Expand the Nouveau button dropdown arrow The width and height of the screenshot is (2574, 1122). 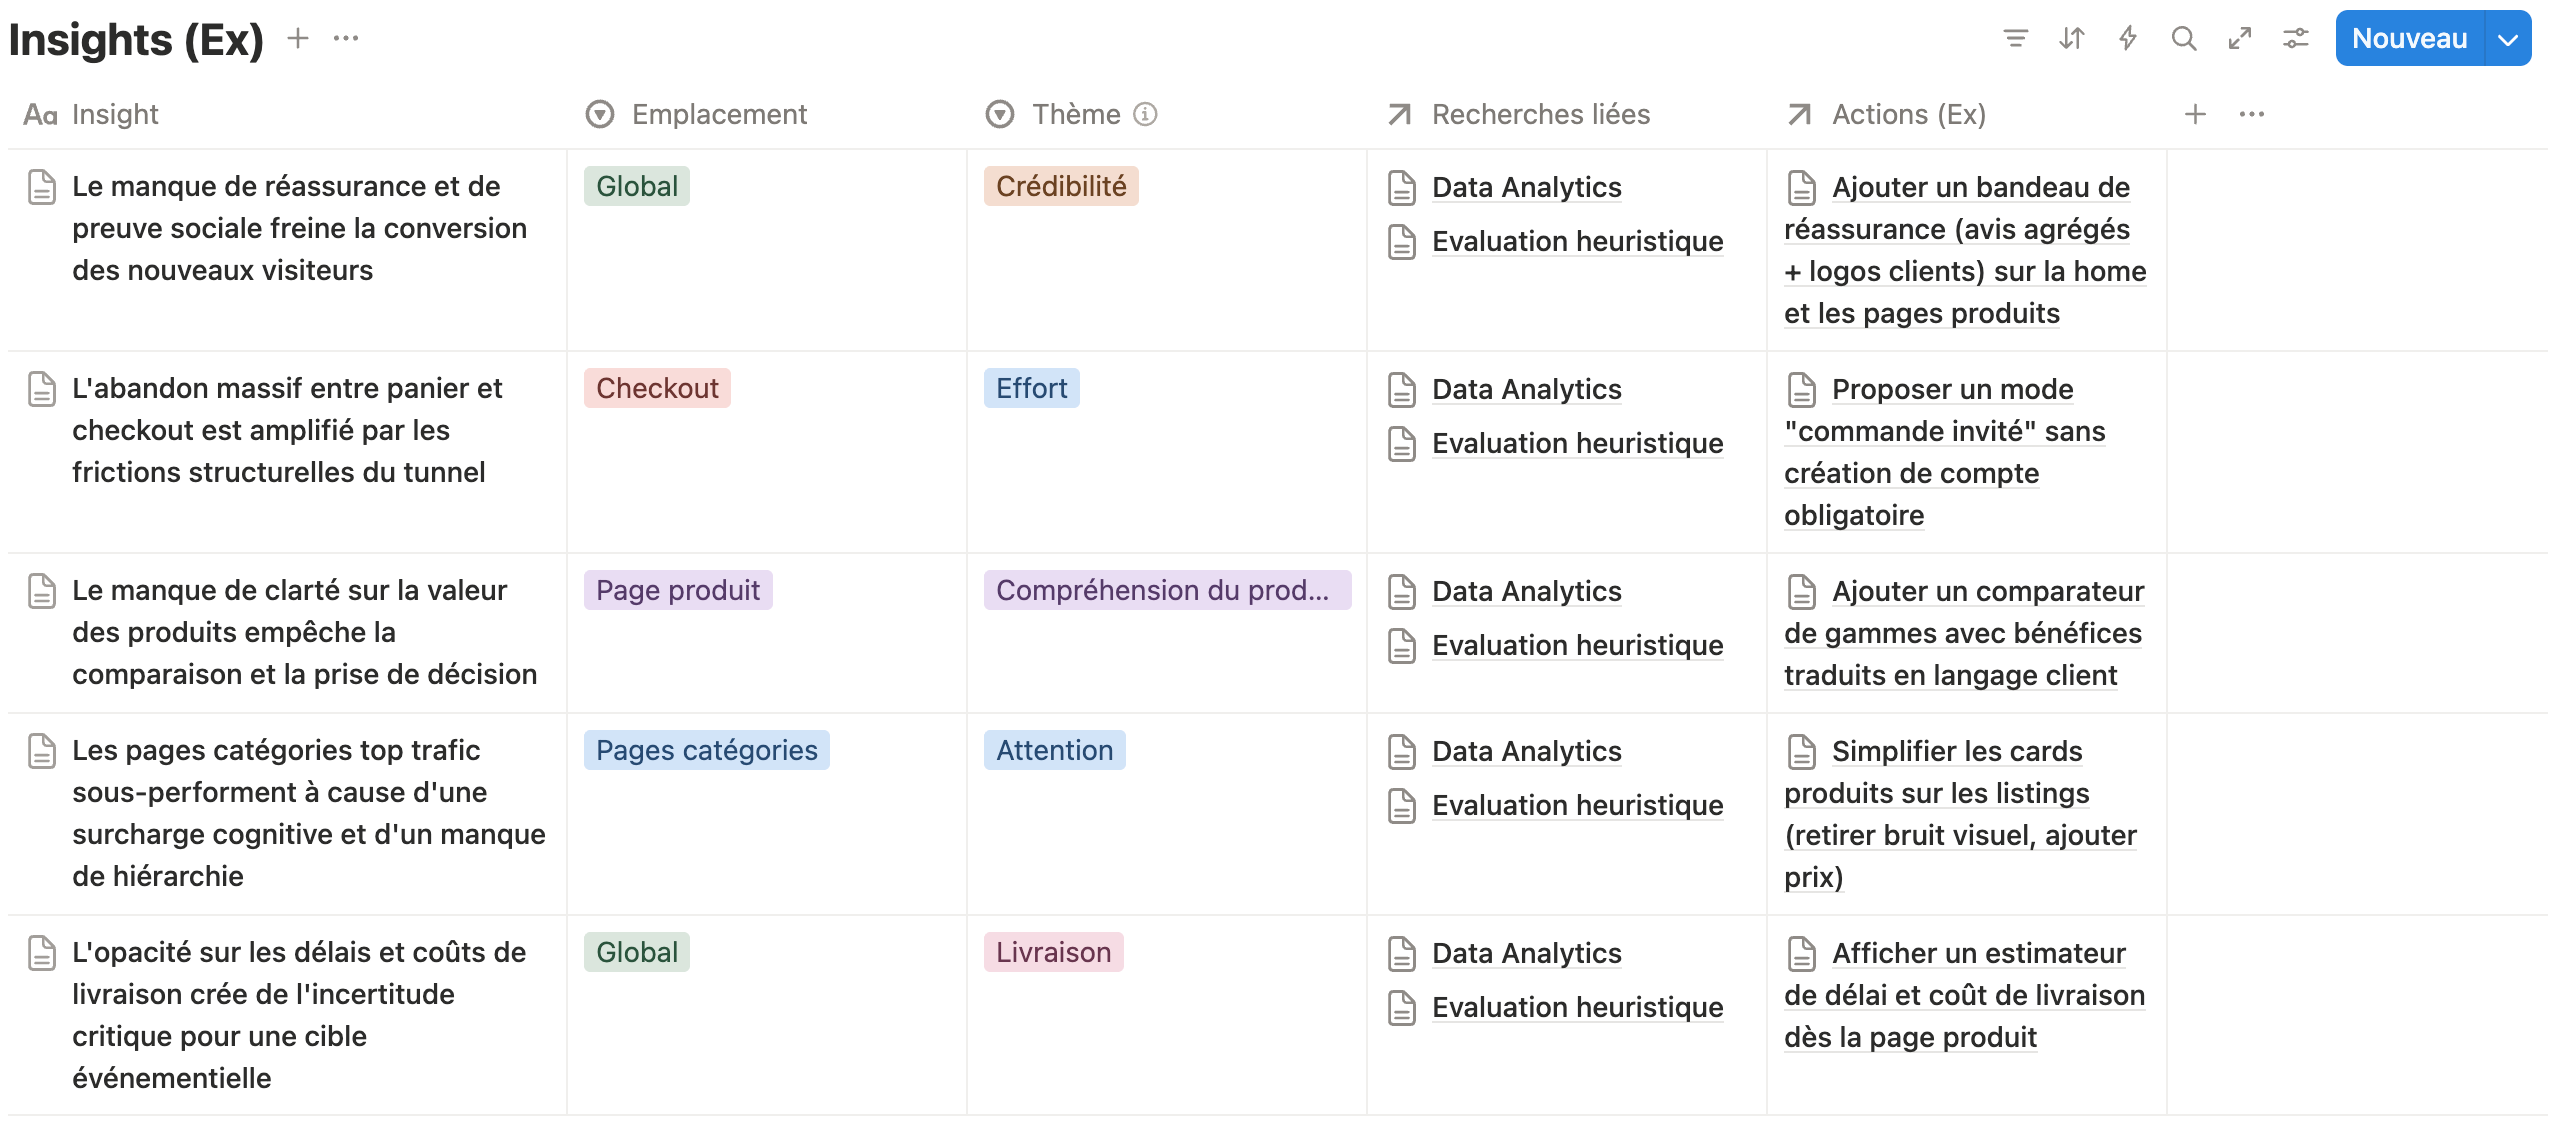click(x=2507, y=39)
